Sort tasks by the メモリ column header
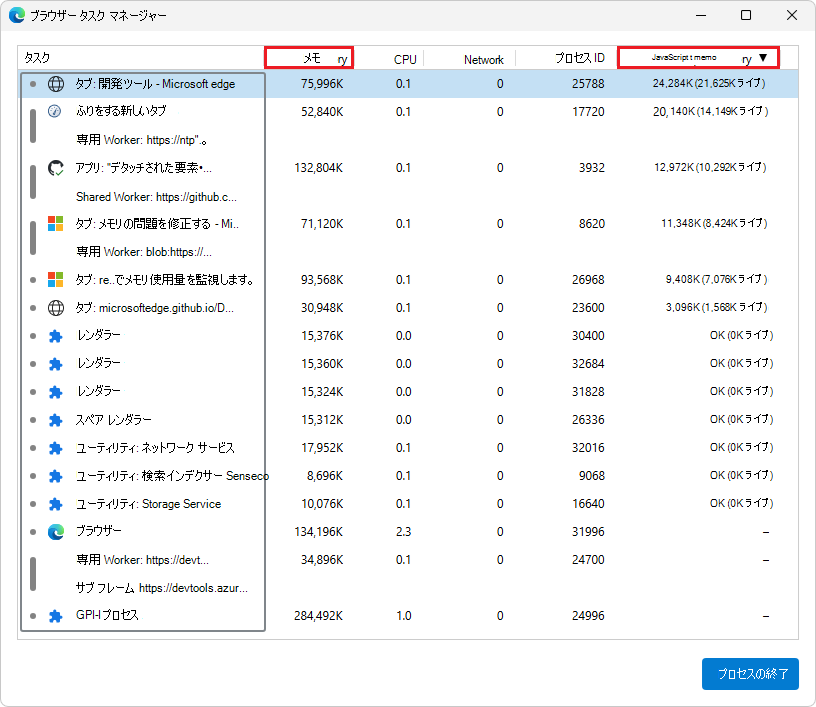This screenshot has height=707, width=816. [310, 58]
